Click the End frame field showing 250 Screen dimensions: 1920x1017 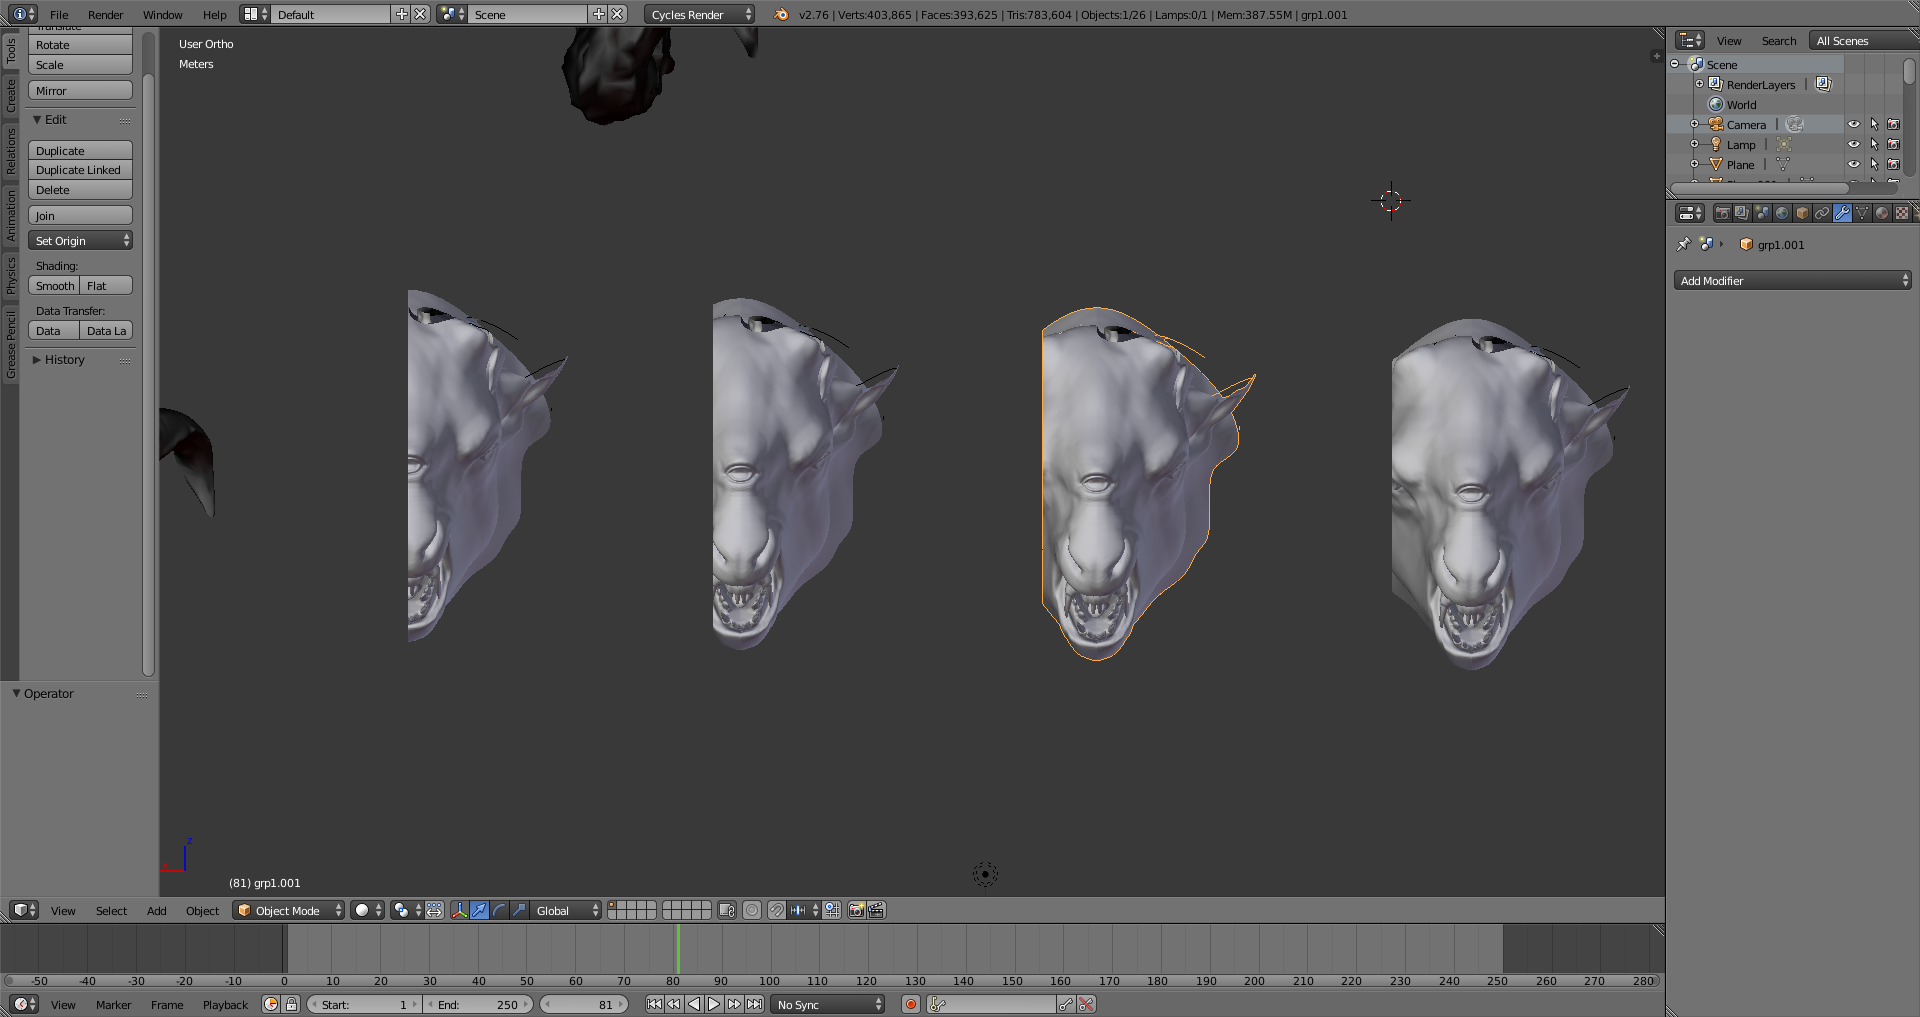tap(478, 1004)
